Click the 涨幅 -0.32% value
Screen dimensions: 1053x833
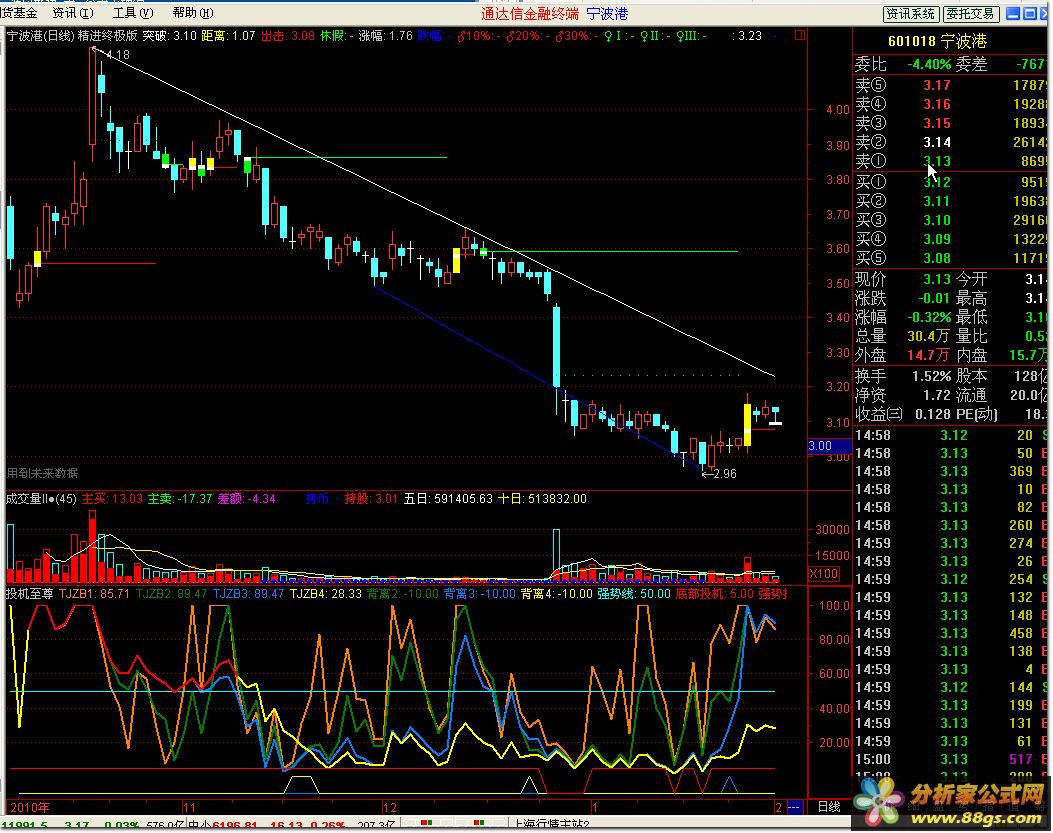929,317
